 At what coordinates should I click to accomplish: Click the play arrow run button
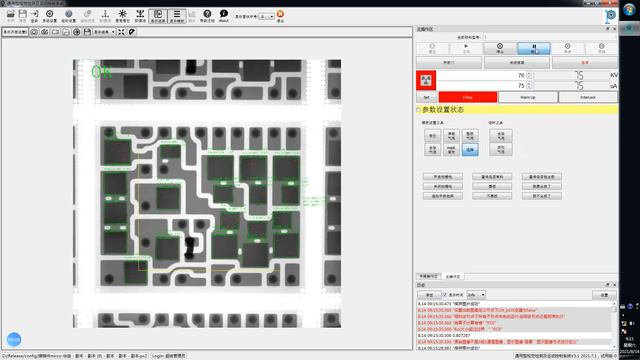click(x=466, y=48)
